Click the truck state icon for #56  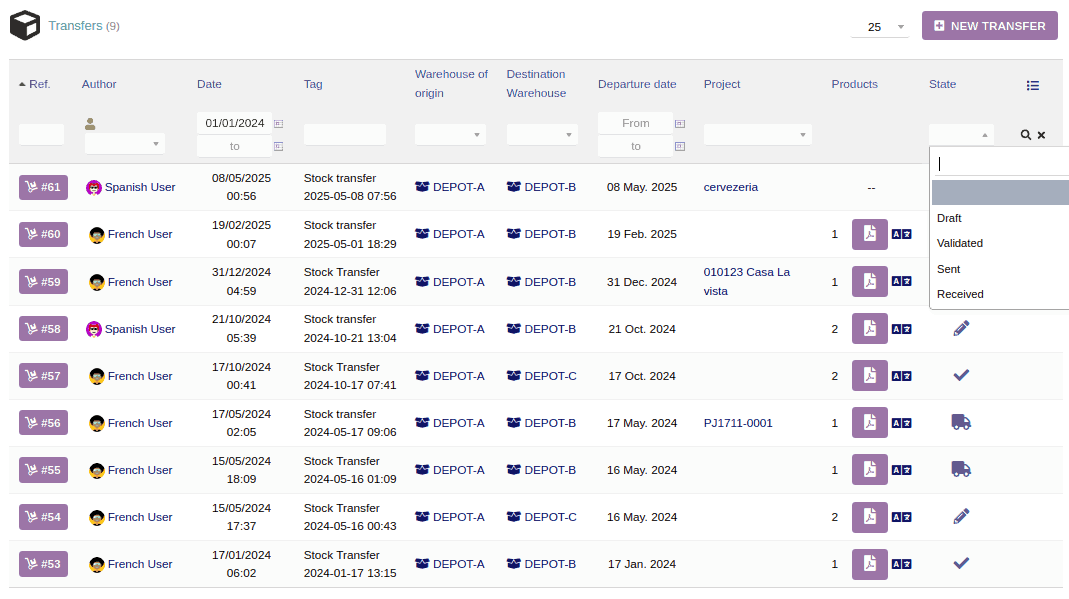pos(961,422)
